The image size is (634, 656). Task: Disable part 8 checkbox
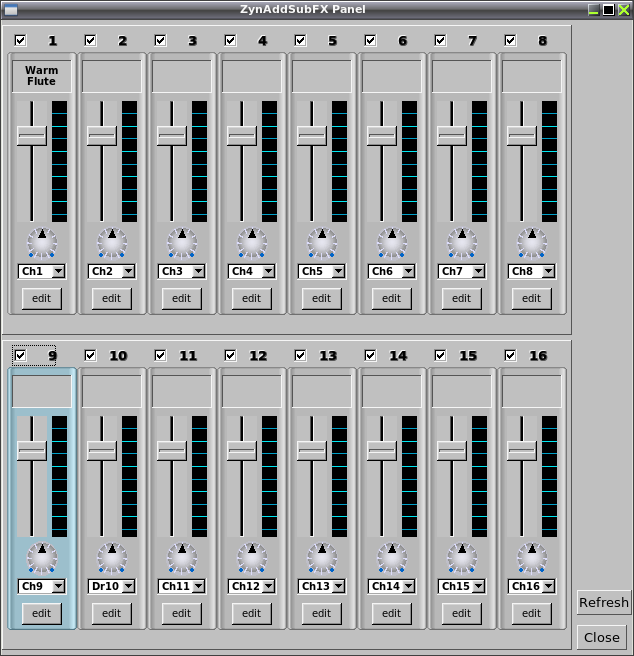coord(510,41)
